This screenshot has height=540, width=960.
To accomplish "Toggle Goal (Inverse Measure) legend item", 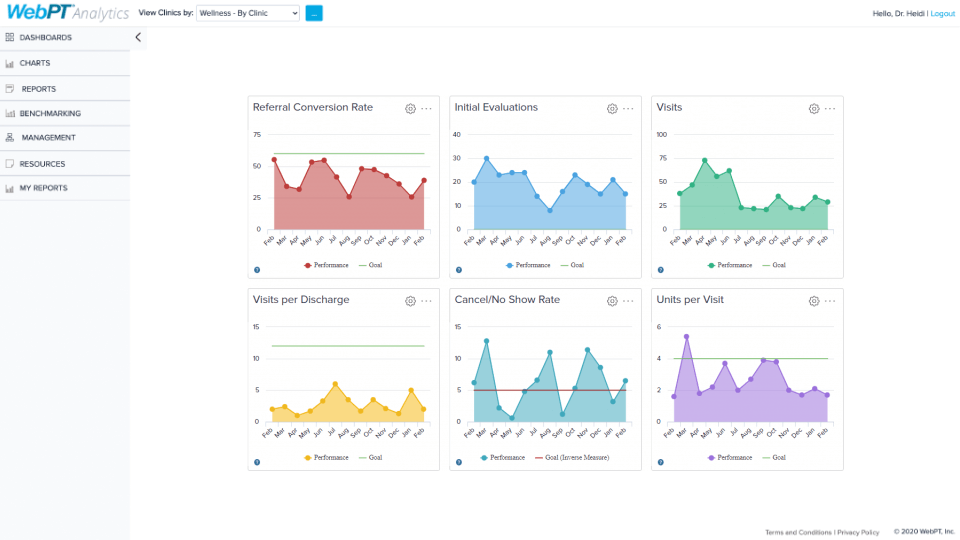I will point(571,457).
